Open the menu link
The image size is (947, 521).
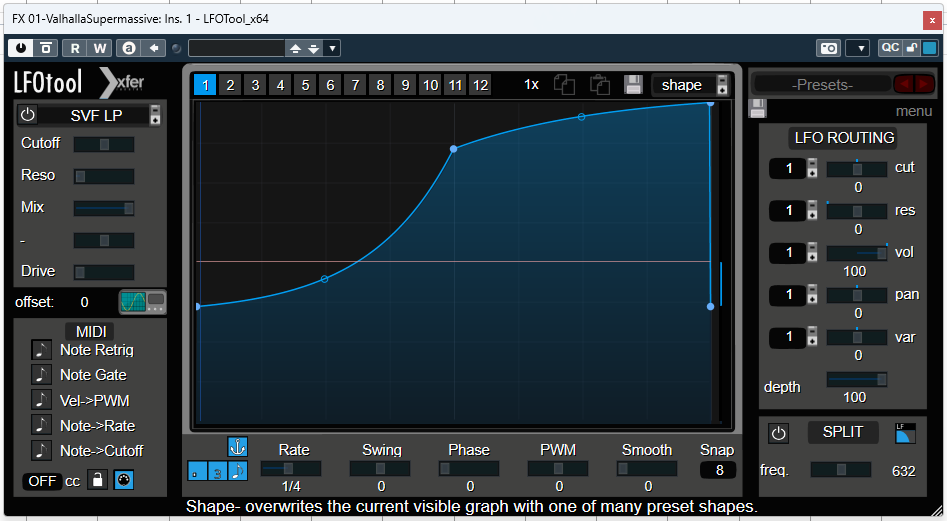coord(914,111)
